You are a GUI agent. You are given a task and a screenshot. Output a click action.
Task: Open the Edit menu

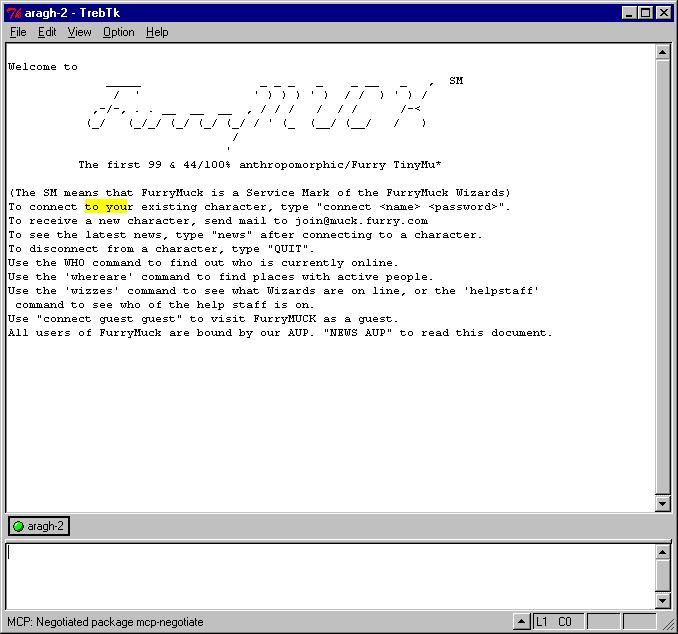(x=47, y=32)
